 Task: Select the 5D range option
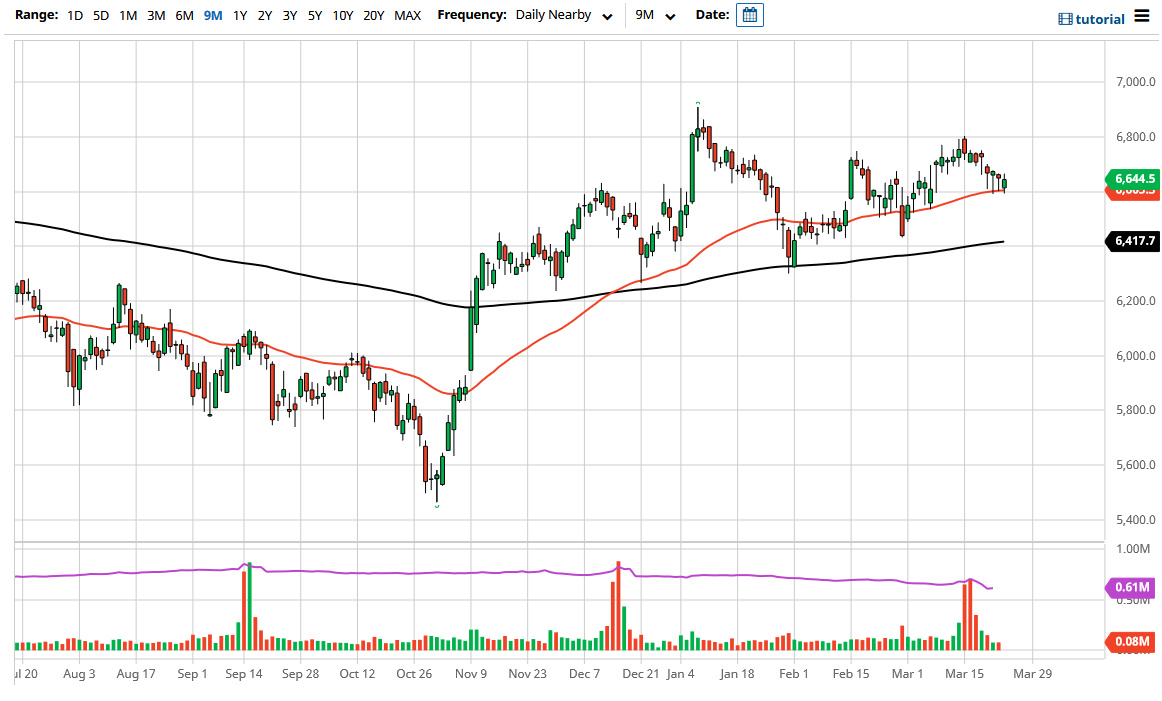(100, 15)
